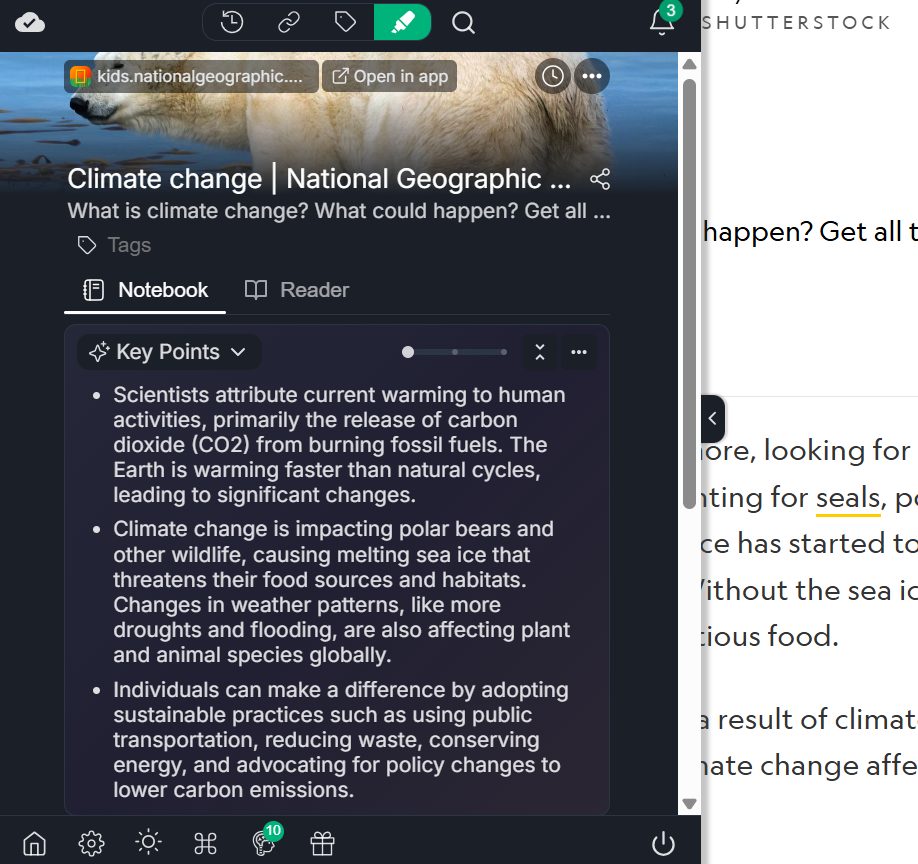Open Key Points card more options

click(579, 352)
